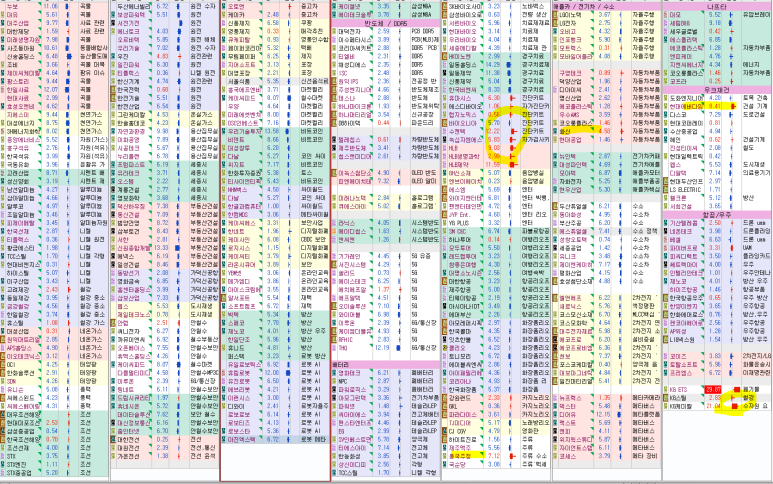
Task: Click the 현대공업 stock name
Action: pos(570,139)
